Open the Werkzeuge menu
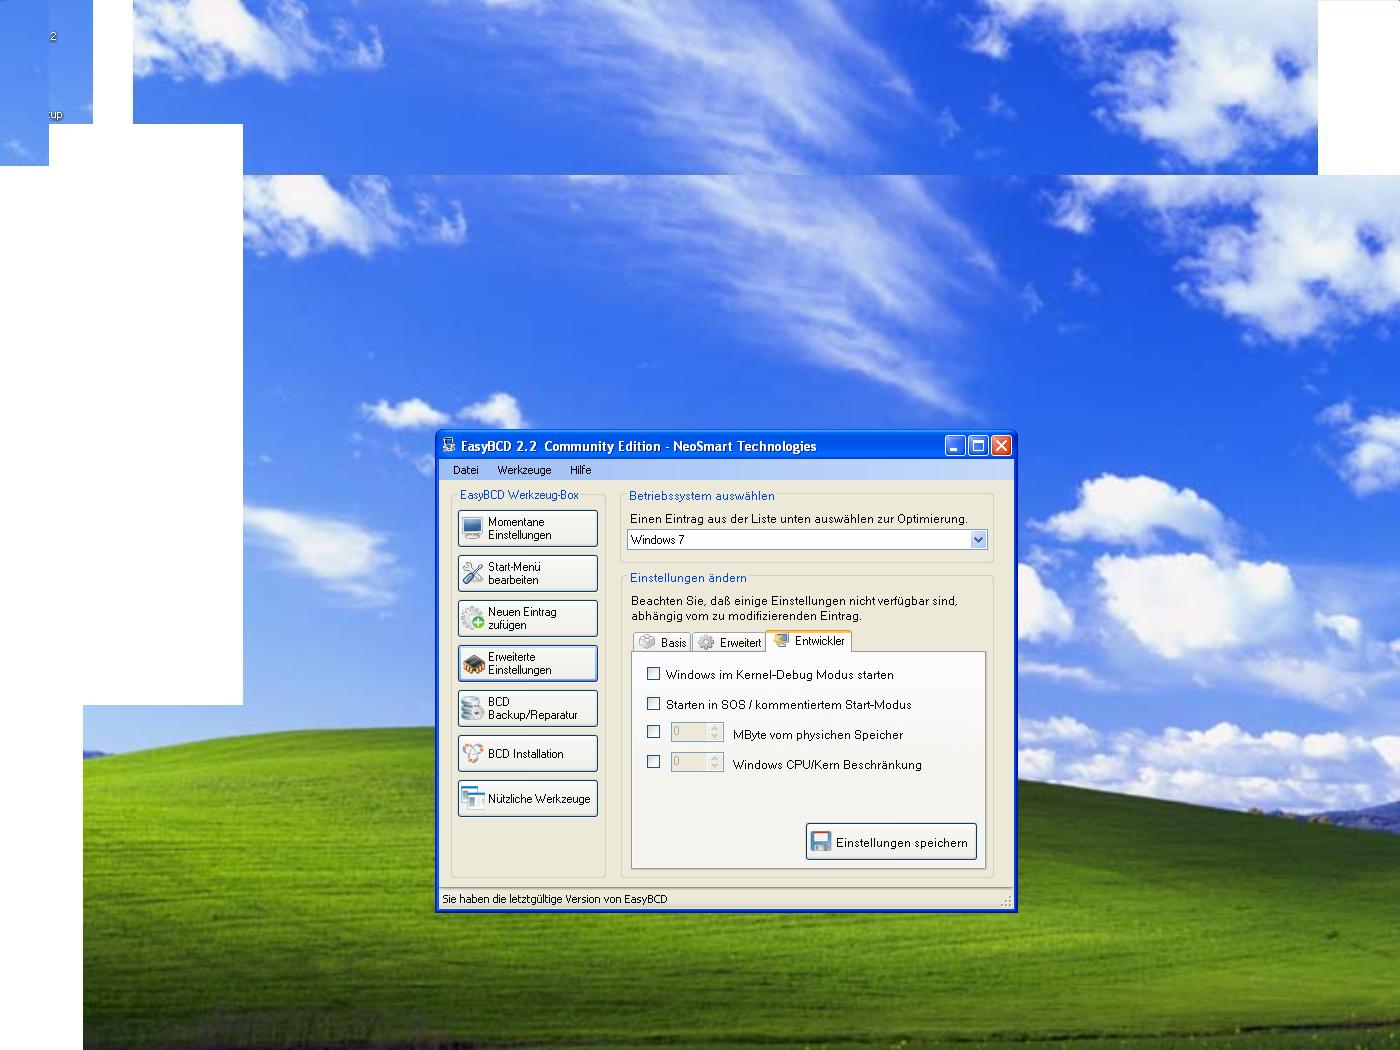 pyautogui.click(x=524, y=470)
